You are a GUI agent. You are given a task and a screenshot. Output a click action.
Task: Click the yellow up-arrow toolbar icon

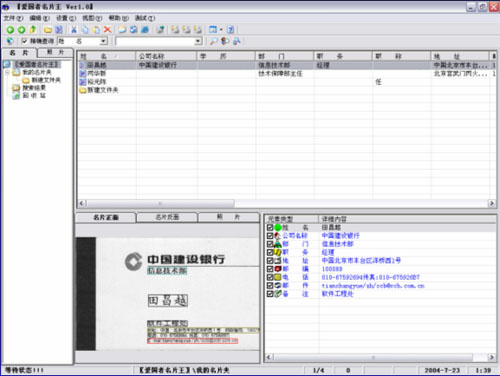click(x=33, y=30)
